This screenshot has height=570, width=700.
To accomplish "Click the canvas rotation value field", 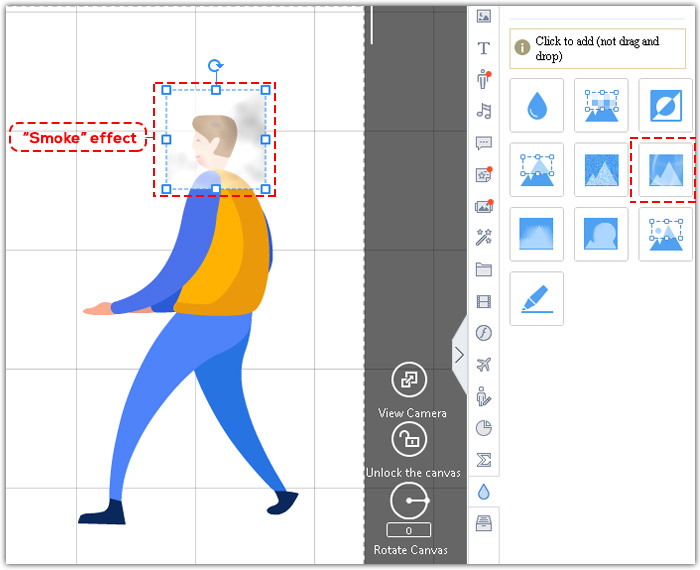I will point(408,530).
